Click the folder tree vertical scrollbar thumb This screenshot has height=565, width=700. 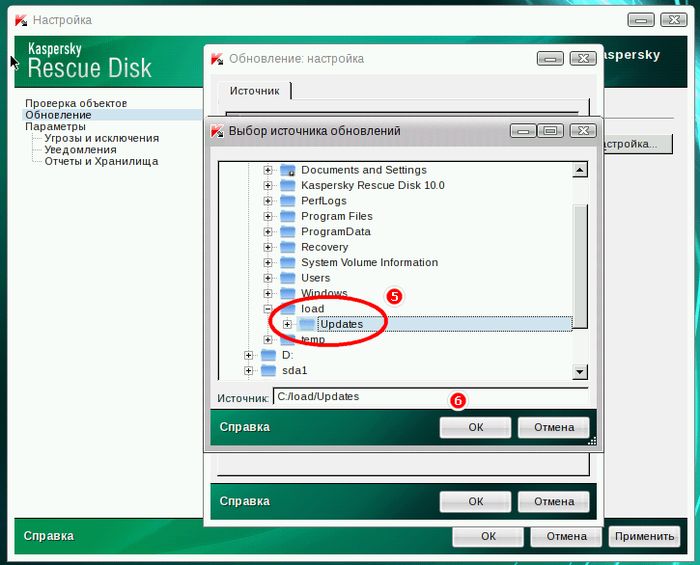[579, 266]
